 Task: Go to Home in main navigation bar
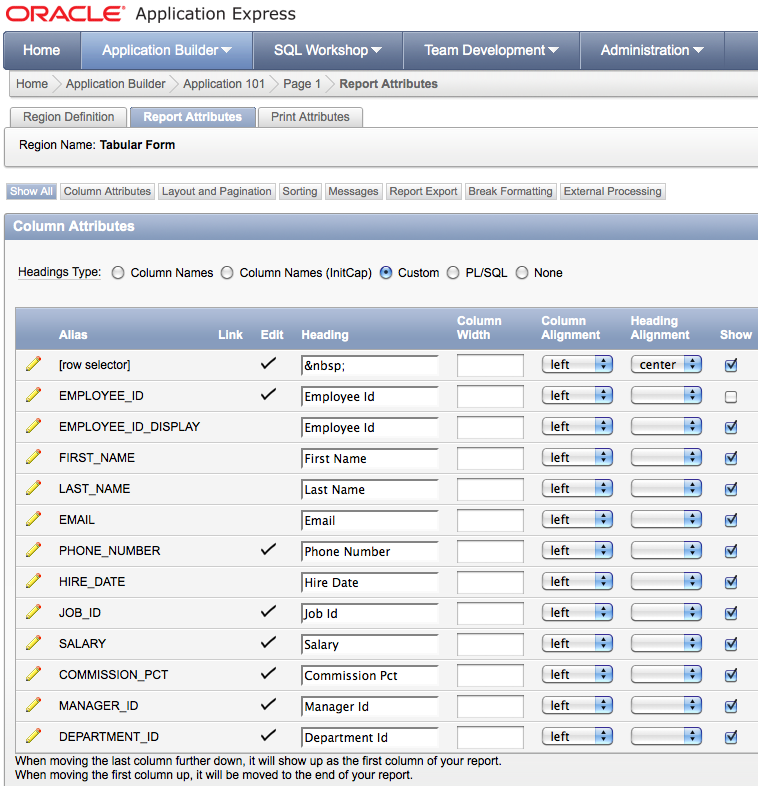point(42,50)
